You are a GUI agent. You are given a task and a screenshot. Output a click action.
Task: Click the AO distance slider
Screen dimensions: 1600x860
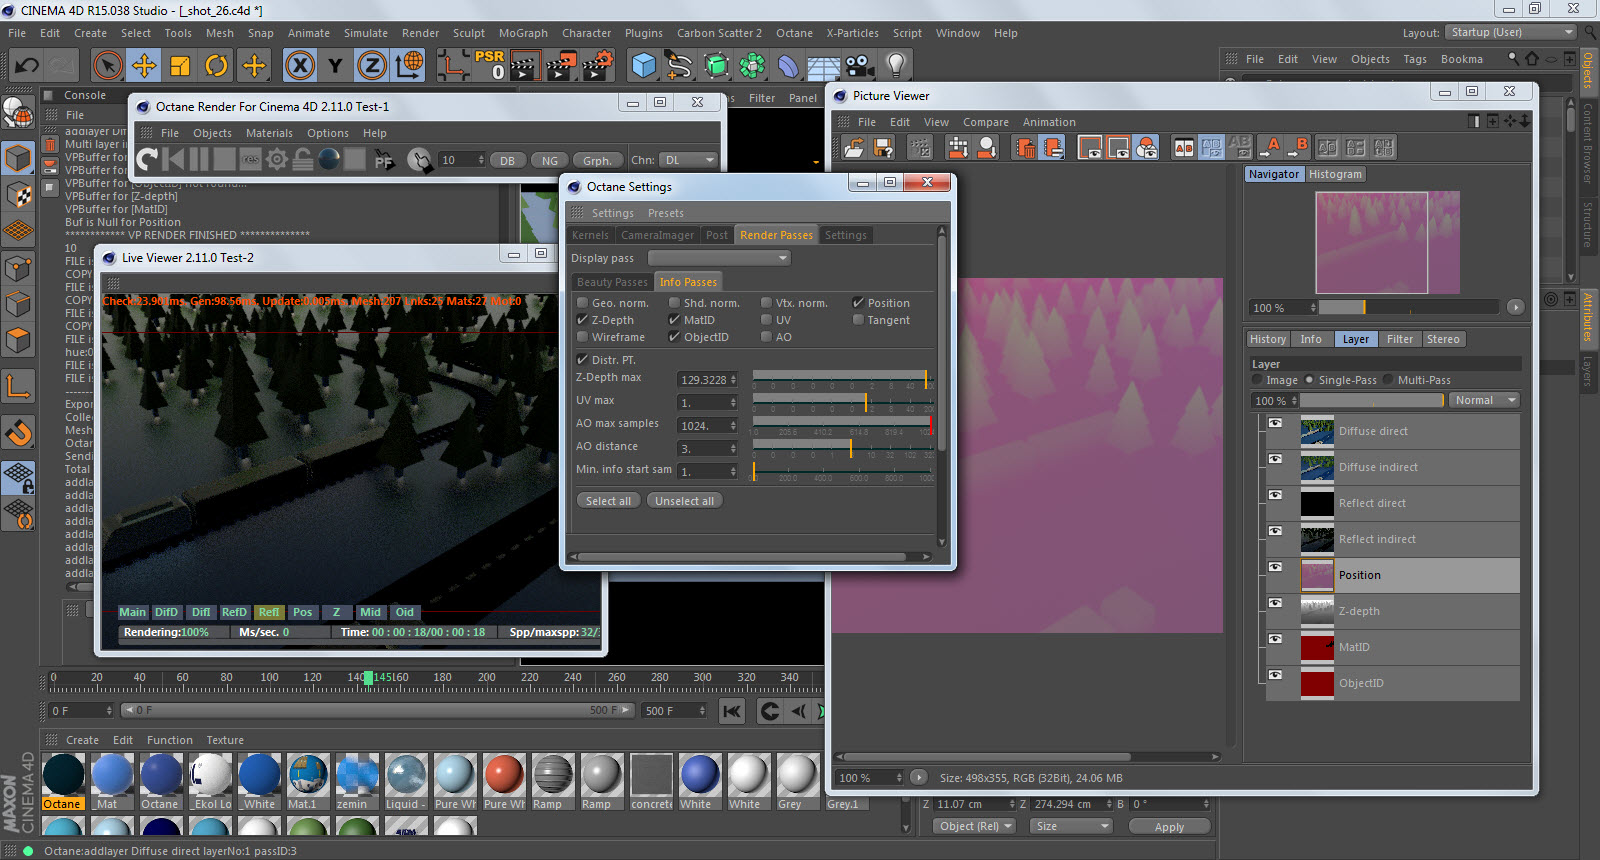tap(842, 447)
